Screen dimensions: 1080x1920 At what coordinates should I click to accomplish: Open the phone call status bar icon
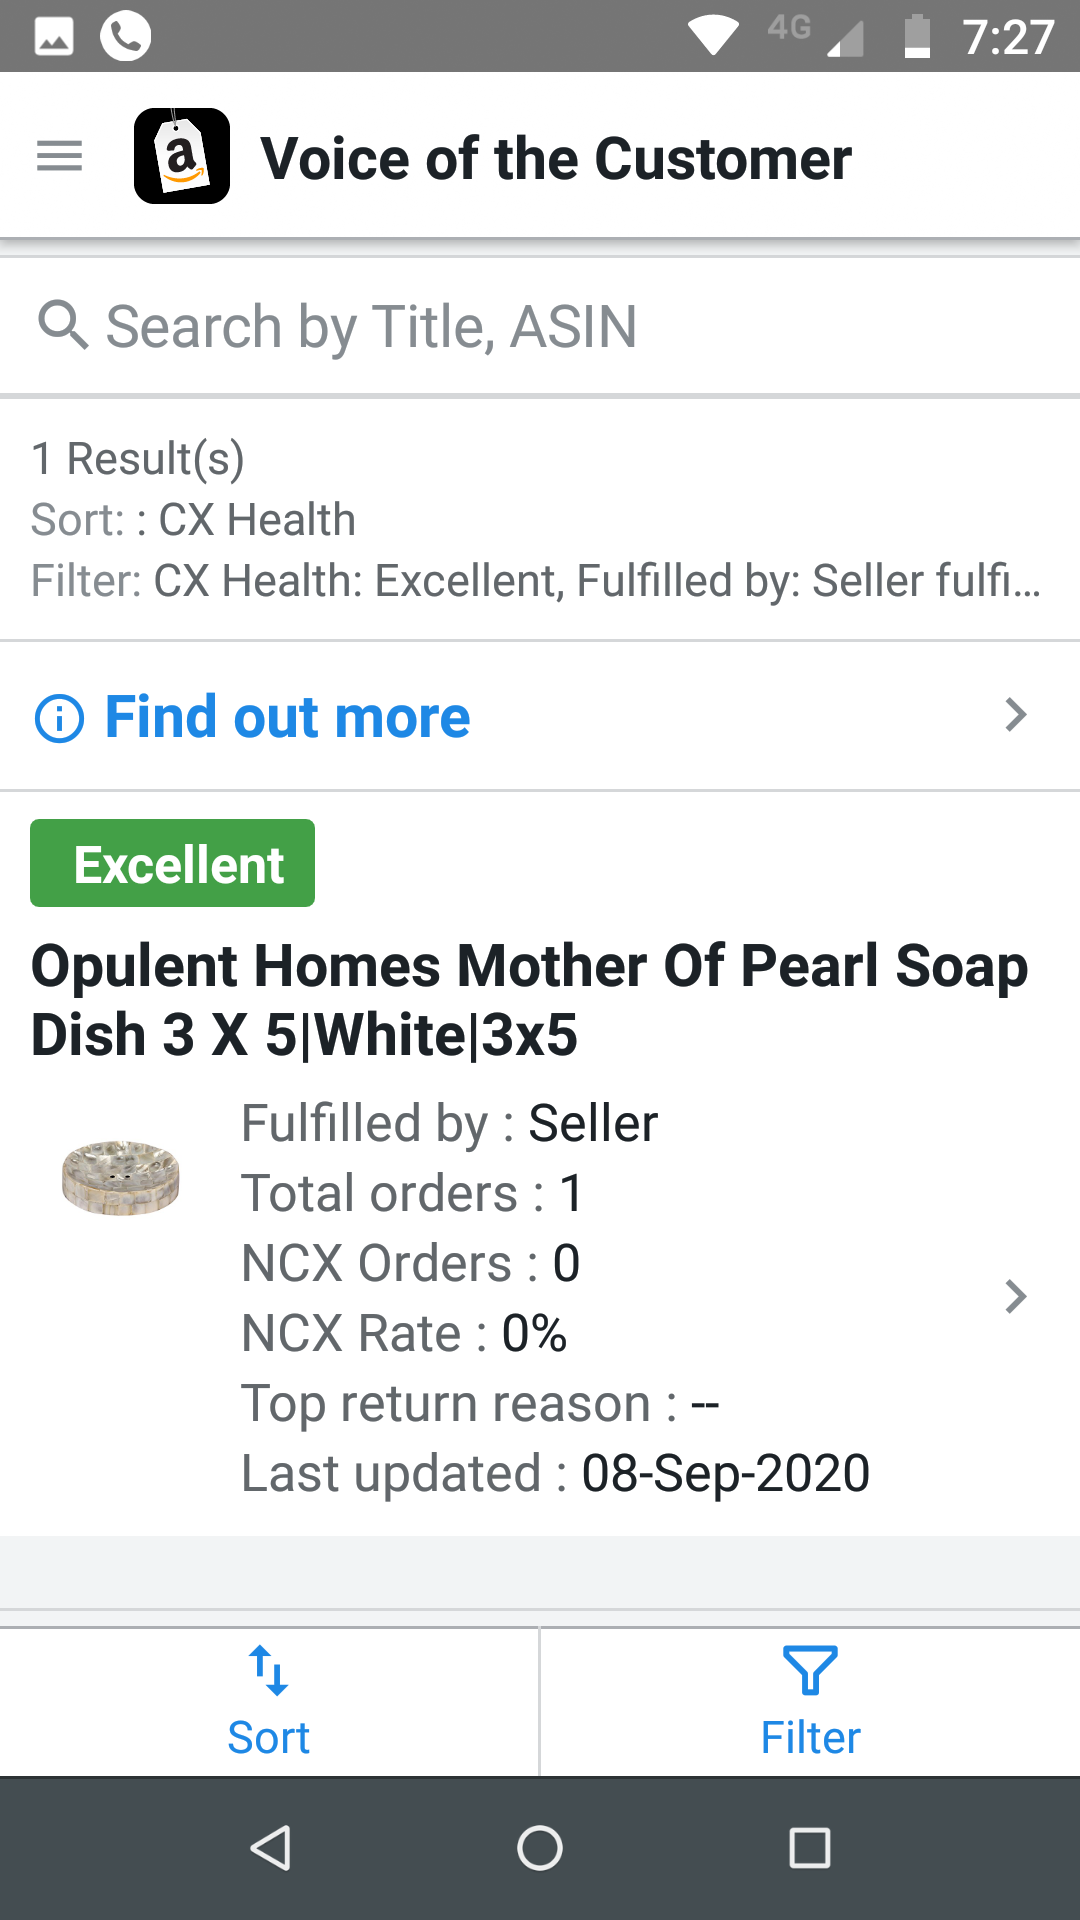coord(126,36)
